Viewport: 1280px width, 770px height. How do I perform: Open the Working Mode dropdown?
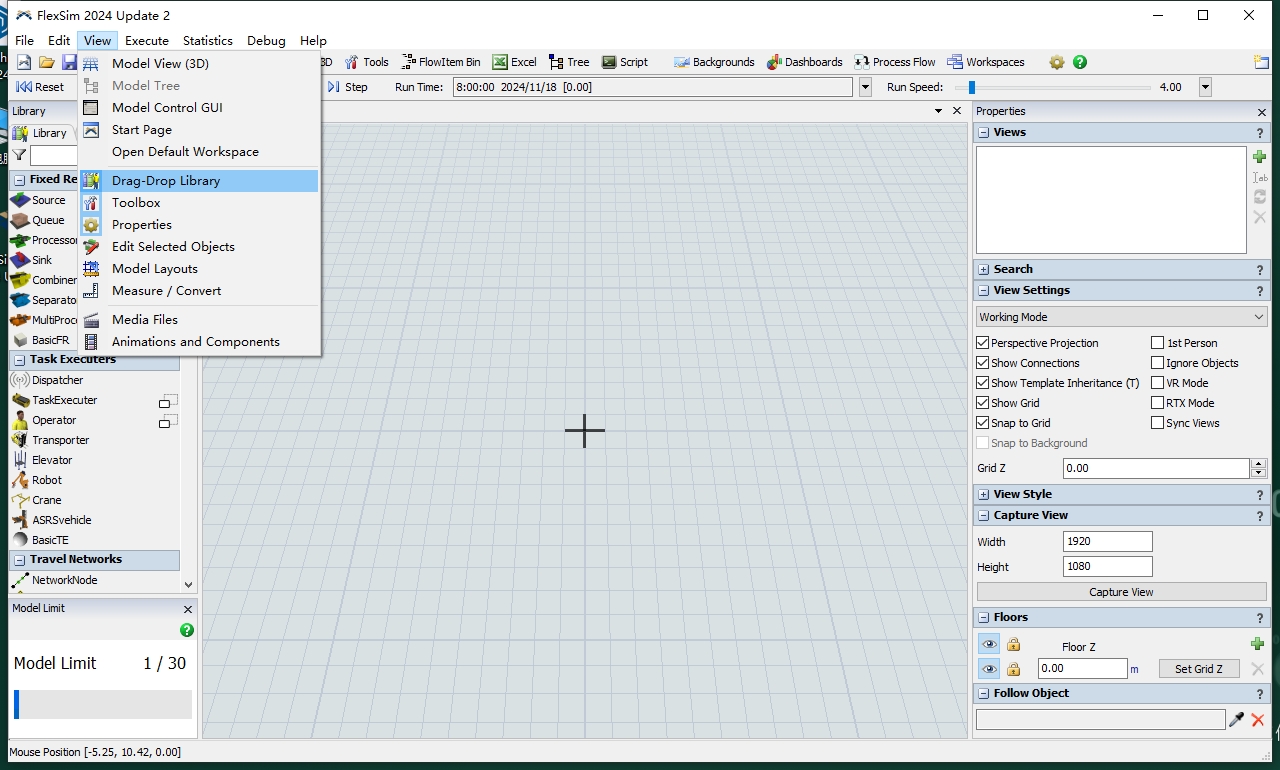1121,317
